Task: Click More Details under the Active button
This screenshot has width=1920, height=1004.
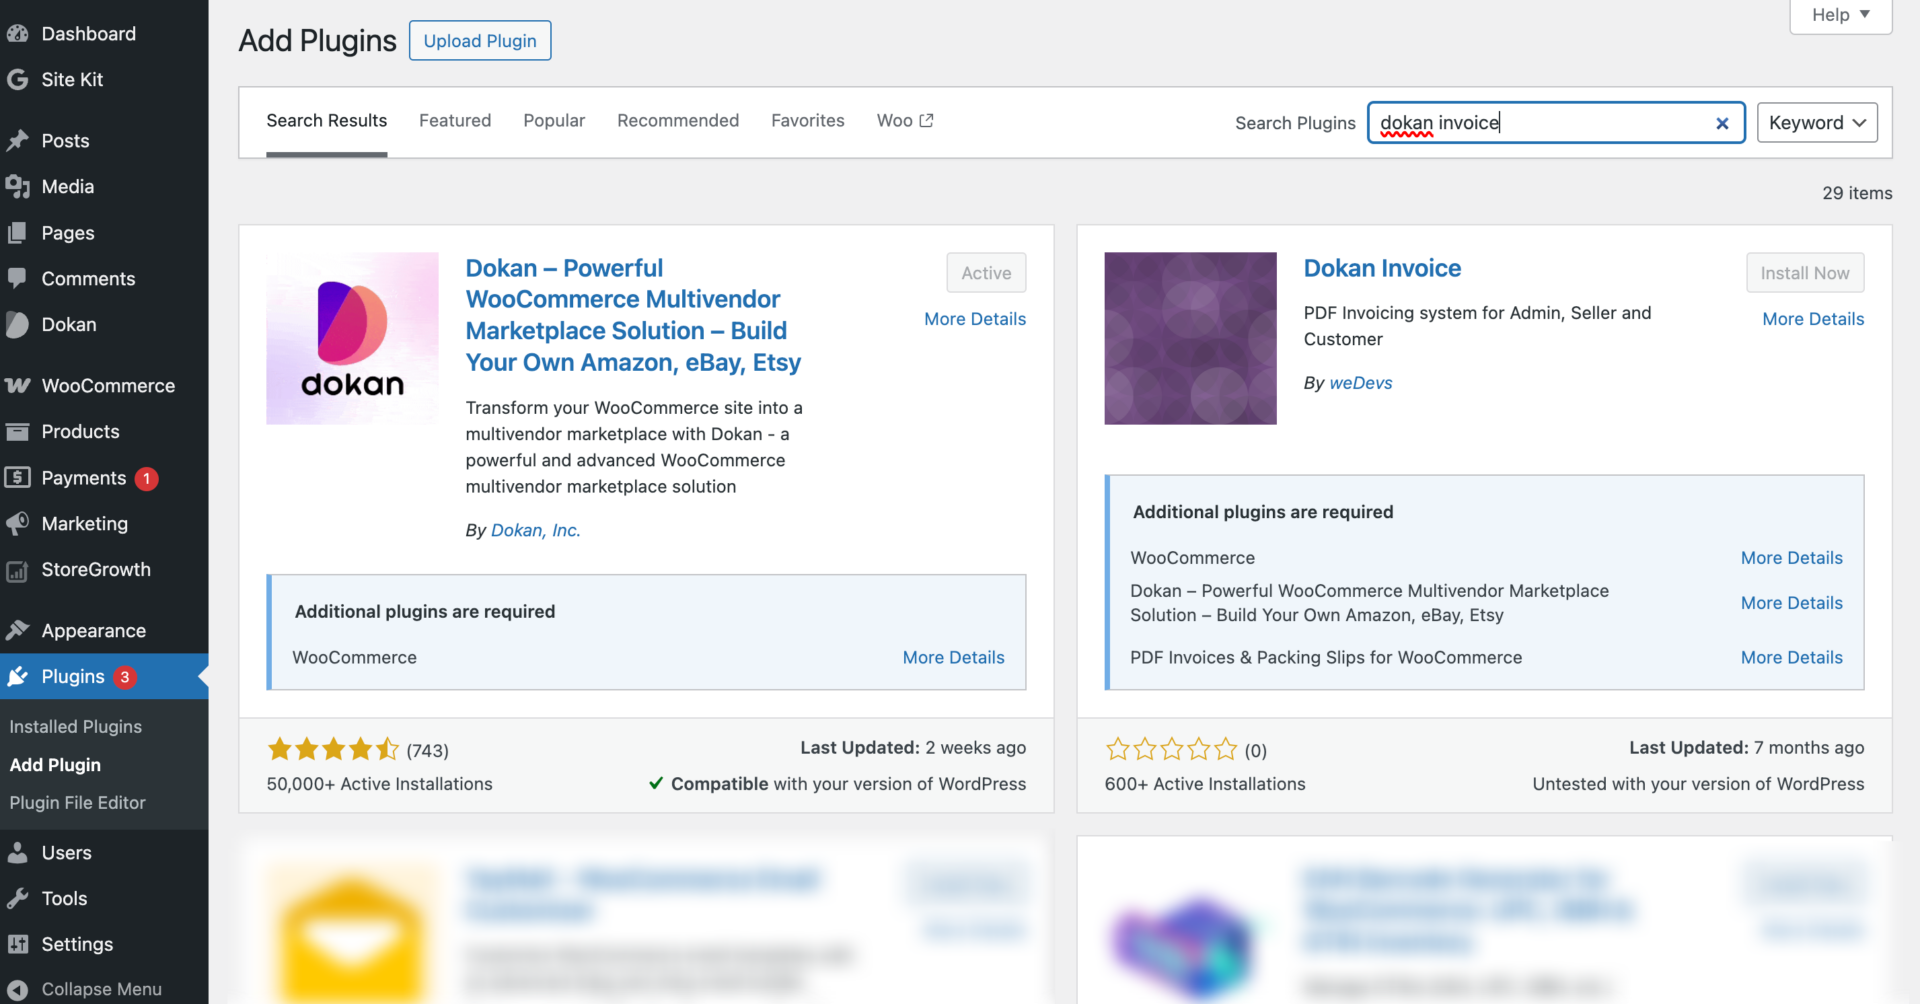Action: pos(975,319)
